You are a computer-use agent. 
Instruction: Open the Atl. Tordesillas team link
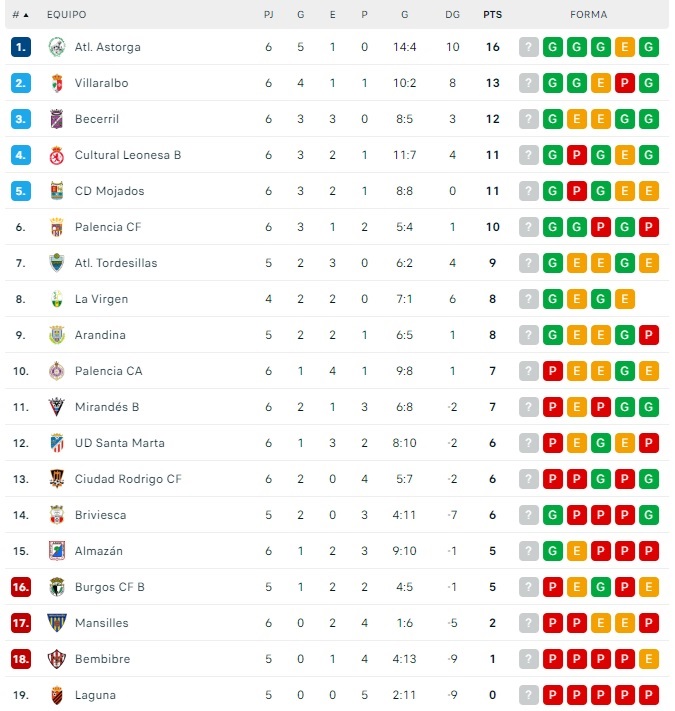115,263
